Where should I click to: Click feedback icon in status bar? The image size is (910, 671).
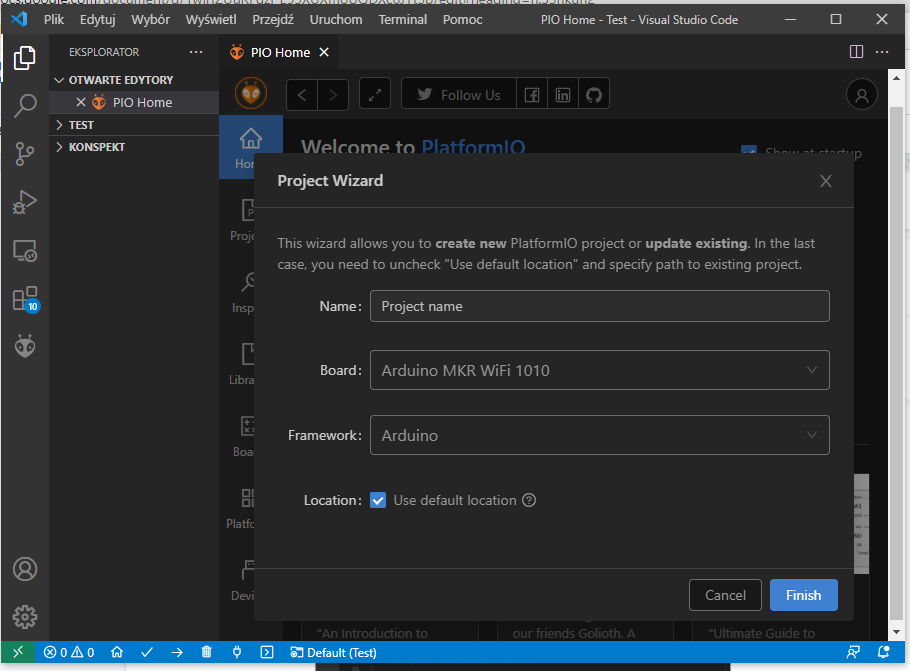(x=853, y=652)
